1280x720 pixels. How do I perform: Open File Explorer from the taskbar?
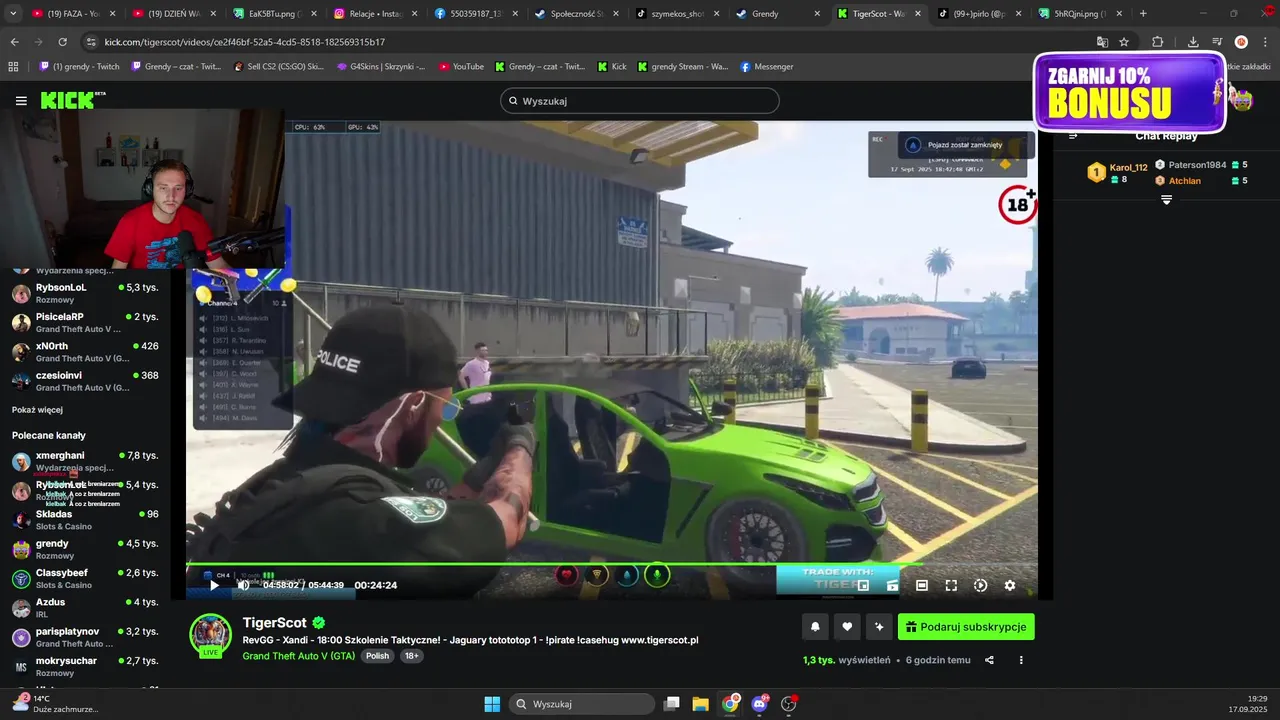click(701, 704)
